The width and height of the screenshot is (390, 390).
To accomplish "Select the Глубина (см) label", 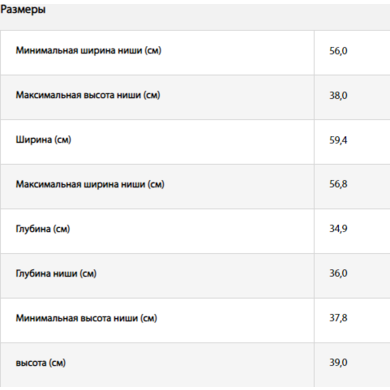I will (x=43, y=229).
